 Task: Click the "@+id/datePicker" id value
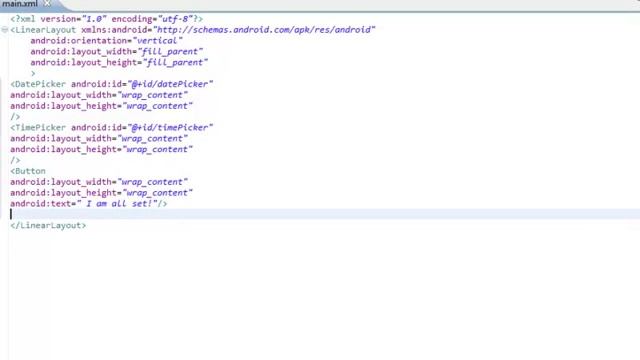pyautogui.click(x=170, y=84)
